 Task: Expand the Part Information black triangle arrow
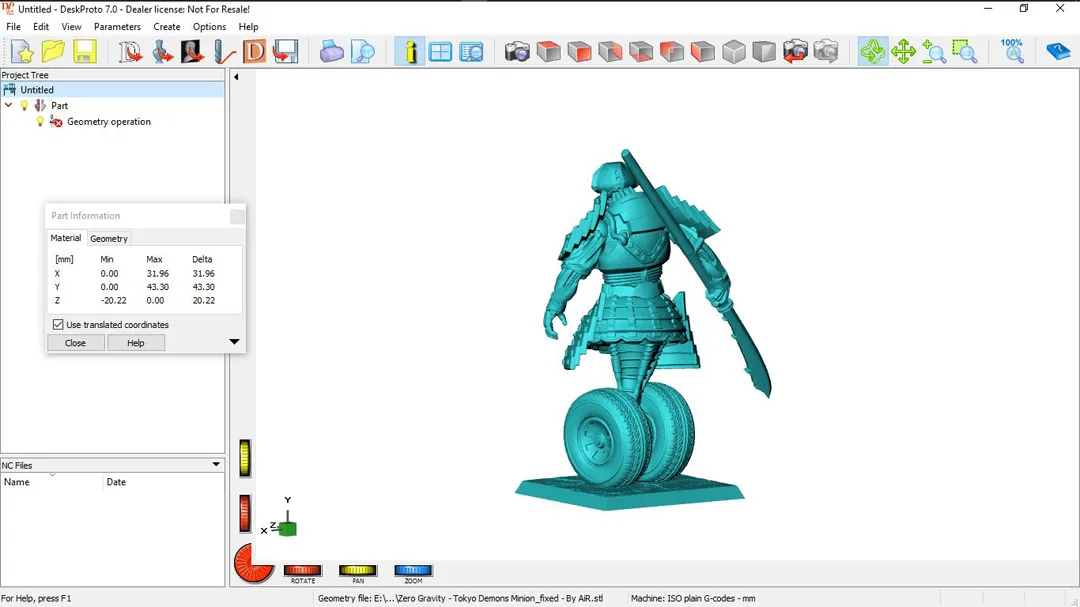tap(234, 342)
